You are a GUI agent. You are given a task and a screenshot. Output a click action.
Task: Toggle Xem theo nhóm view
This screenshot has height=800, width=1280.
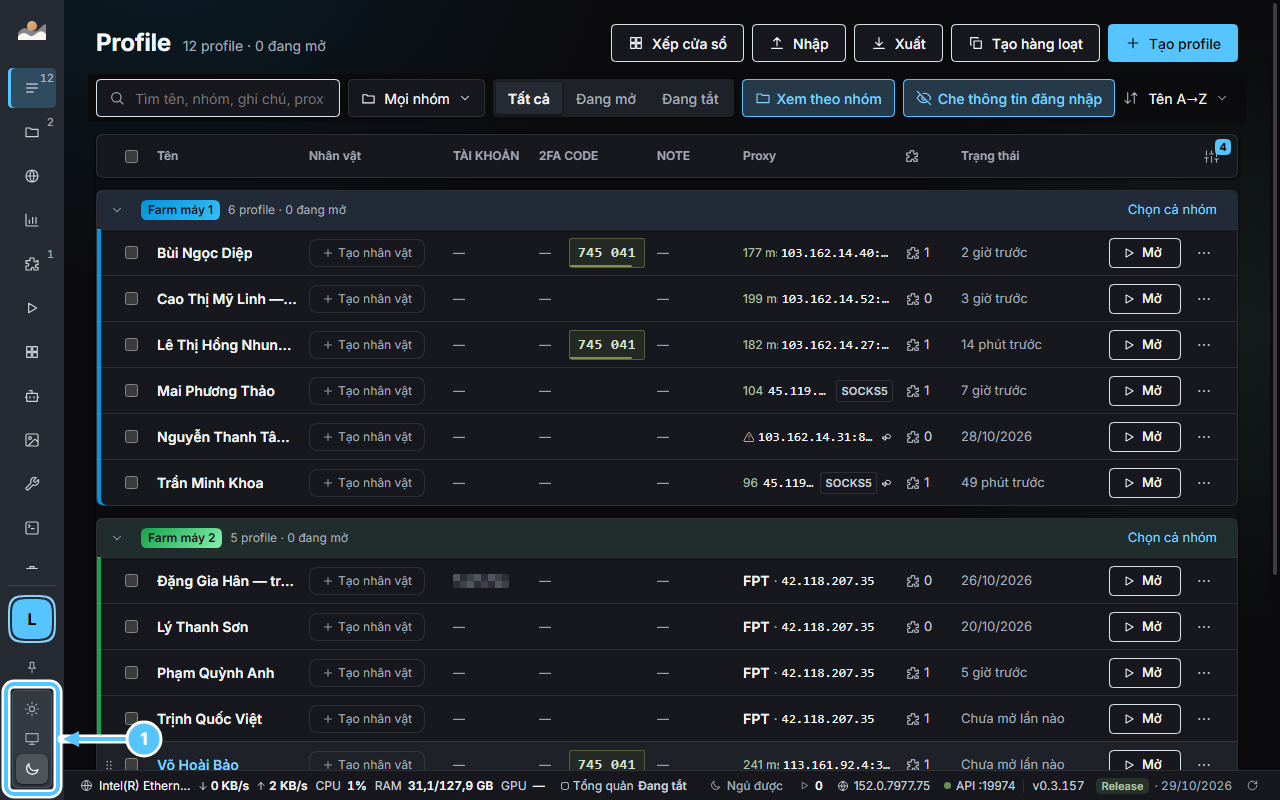pos(818,98)
